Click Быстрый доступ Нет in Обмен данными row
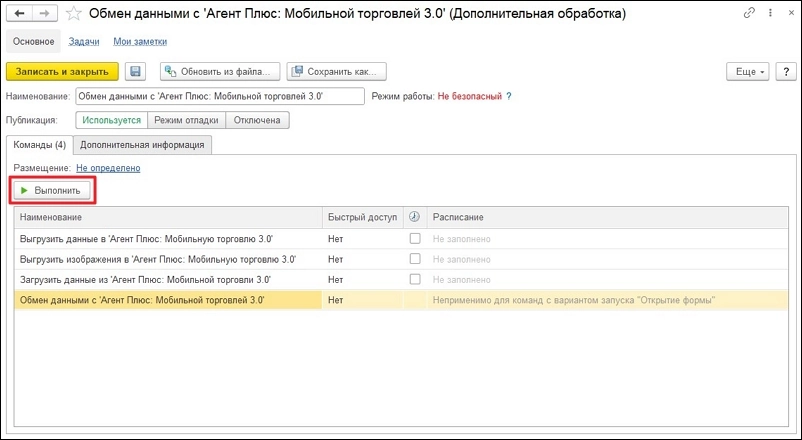 click(x=336, y=300)
